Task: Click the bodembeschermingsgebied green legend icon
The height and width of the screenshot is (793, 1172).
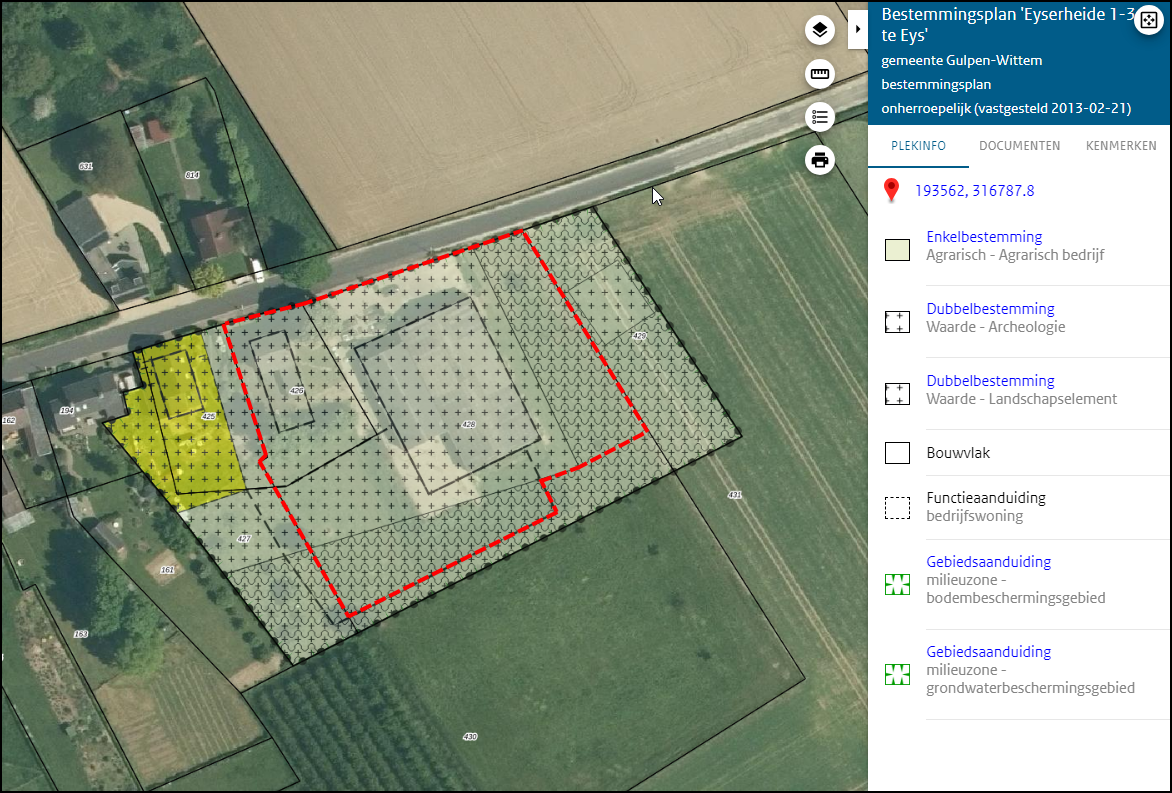Action: (897, 584)
